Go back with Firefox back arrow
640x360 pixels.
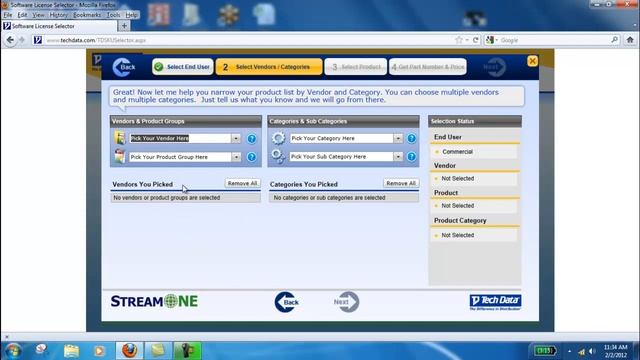pyautogui.click(x=10, y=40)
